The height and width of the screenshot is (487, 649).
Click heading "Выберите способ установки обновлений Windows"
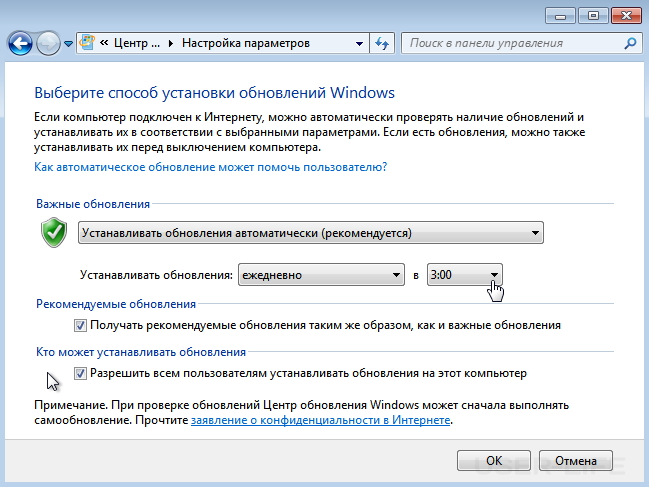pos(214,93)
